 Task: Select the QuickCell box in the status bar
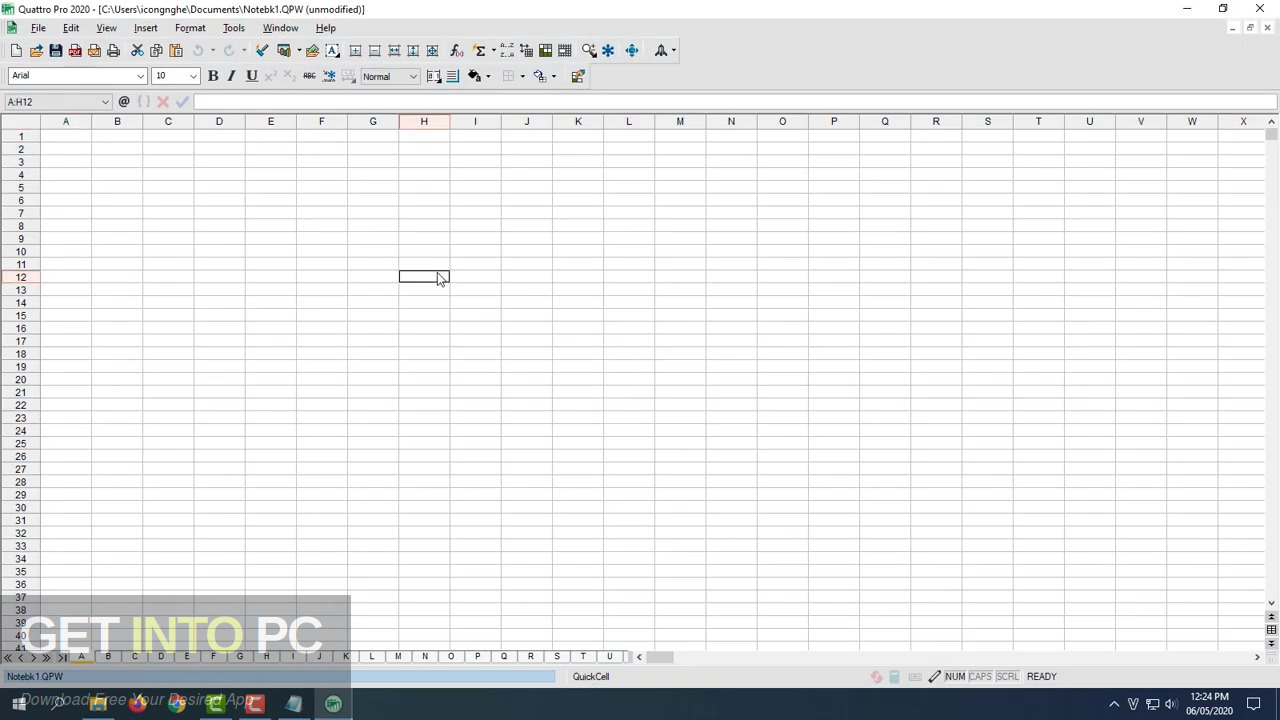[x=591, y=677]
